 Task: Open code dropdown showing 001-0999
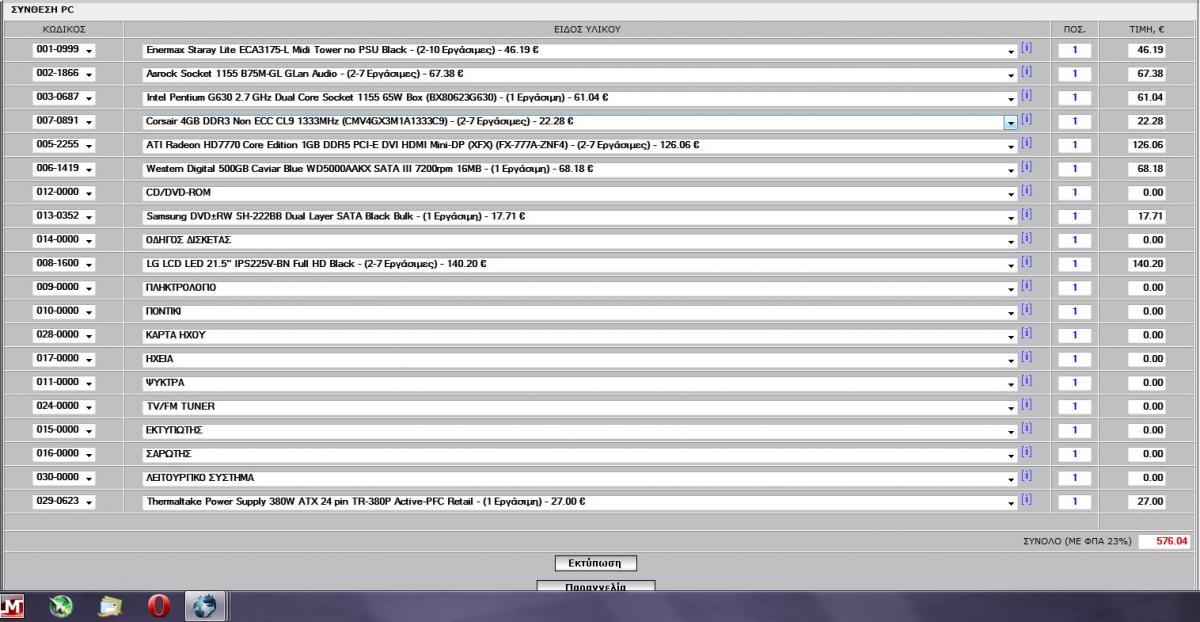(x=63, y=50)
